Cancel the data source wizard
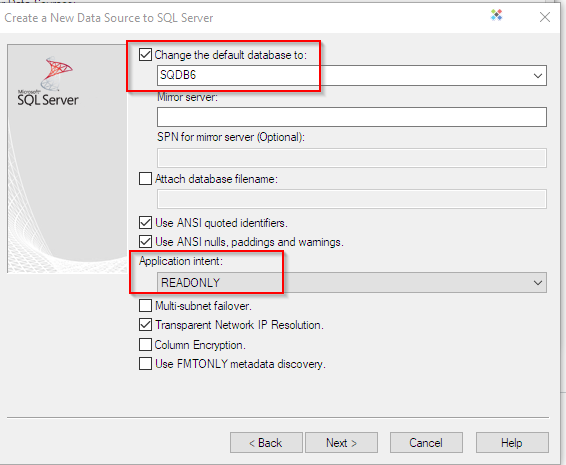The width and height of the screenshot is (566, 465). (426, 443)
